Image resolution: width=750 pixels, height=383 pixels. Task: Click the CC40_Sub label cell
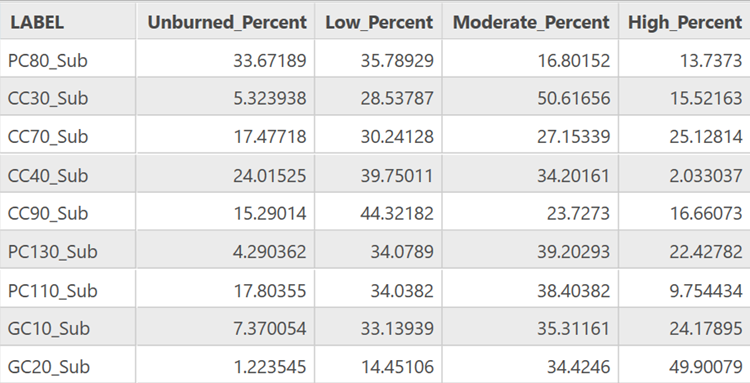tap(68, 175)
